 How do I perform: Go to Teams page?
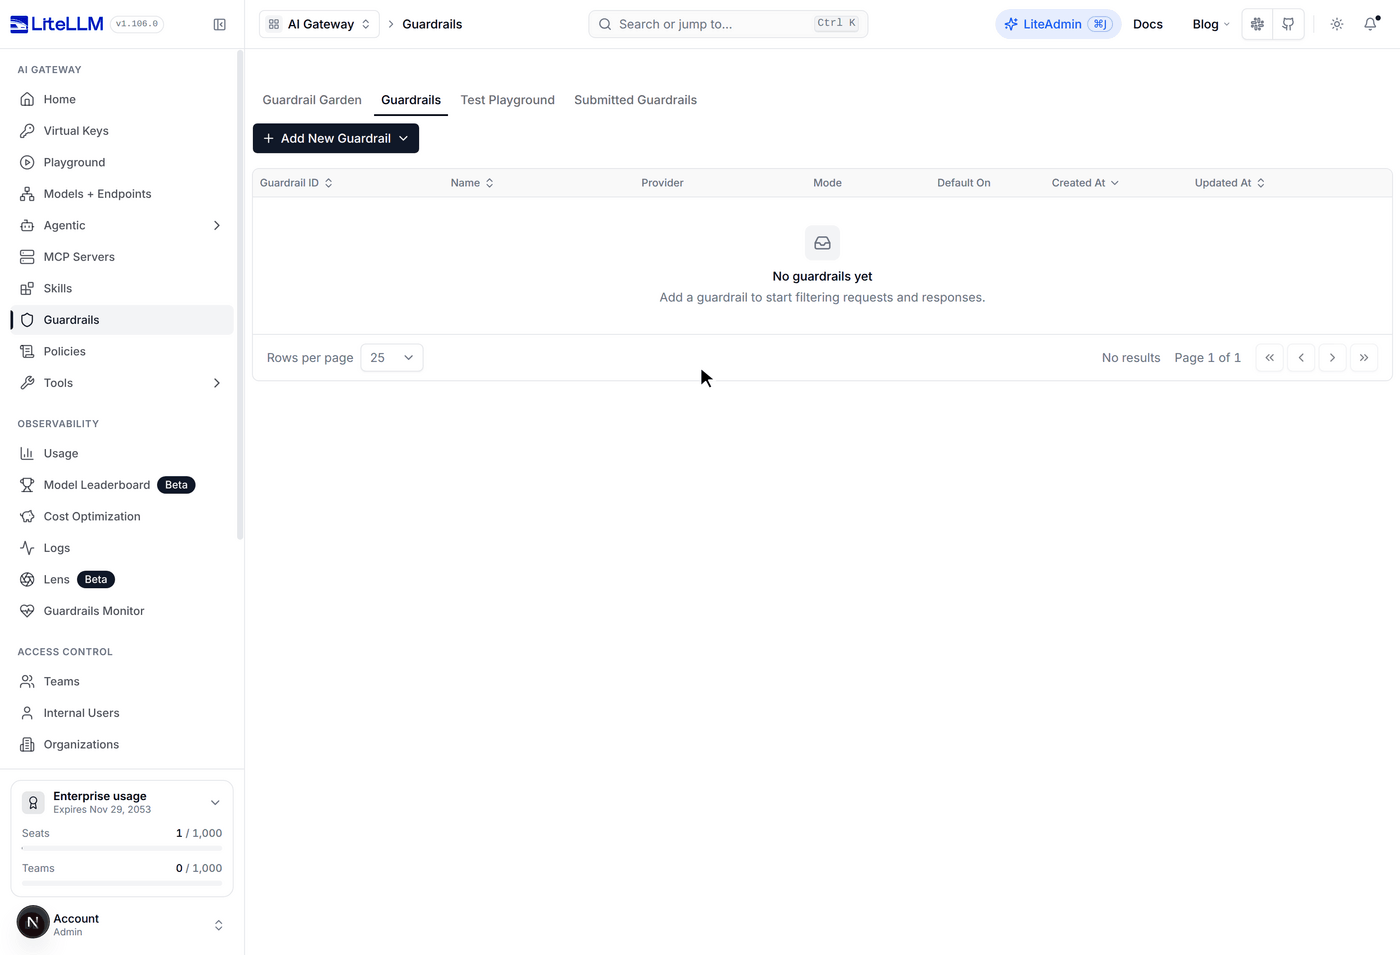[122, 681]
